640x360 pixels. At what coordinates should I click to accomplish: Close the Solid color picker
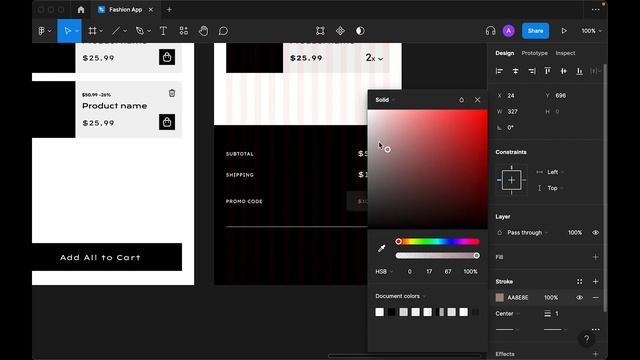[477, 100]
